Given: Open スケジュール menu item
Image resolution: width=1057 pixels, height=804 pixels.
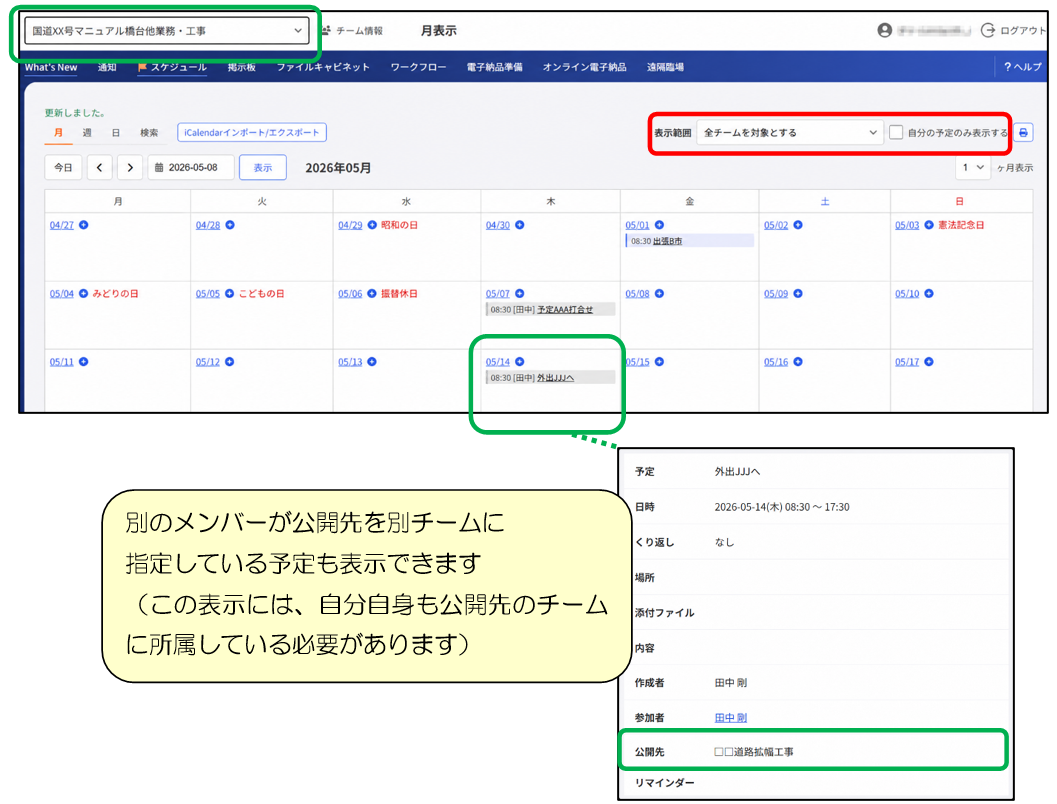Looking at the screenshot, I should (x=173, y=67).
